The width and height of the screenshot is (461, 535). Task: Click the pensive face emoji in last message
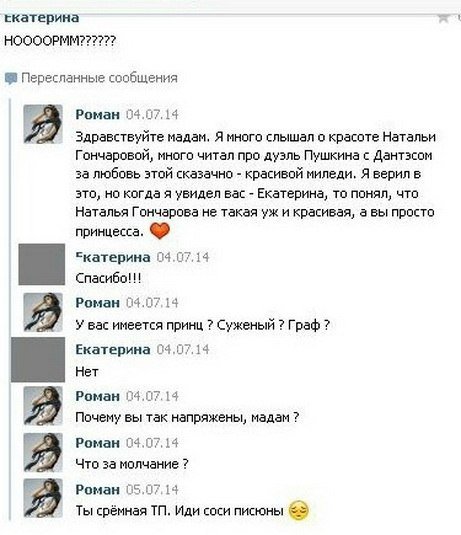(x=299, y=511)
